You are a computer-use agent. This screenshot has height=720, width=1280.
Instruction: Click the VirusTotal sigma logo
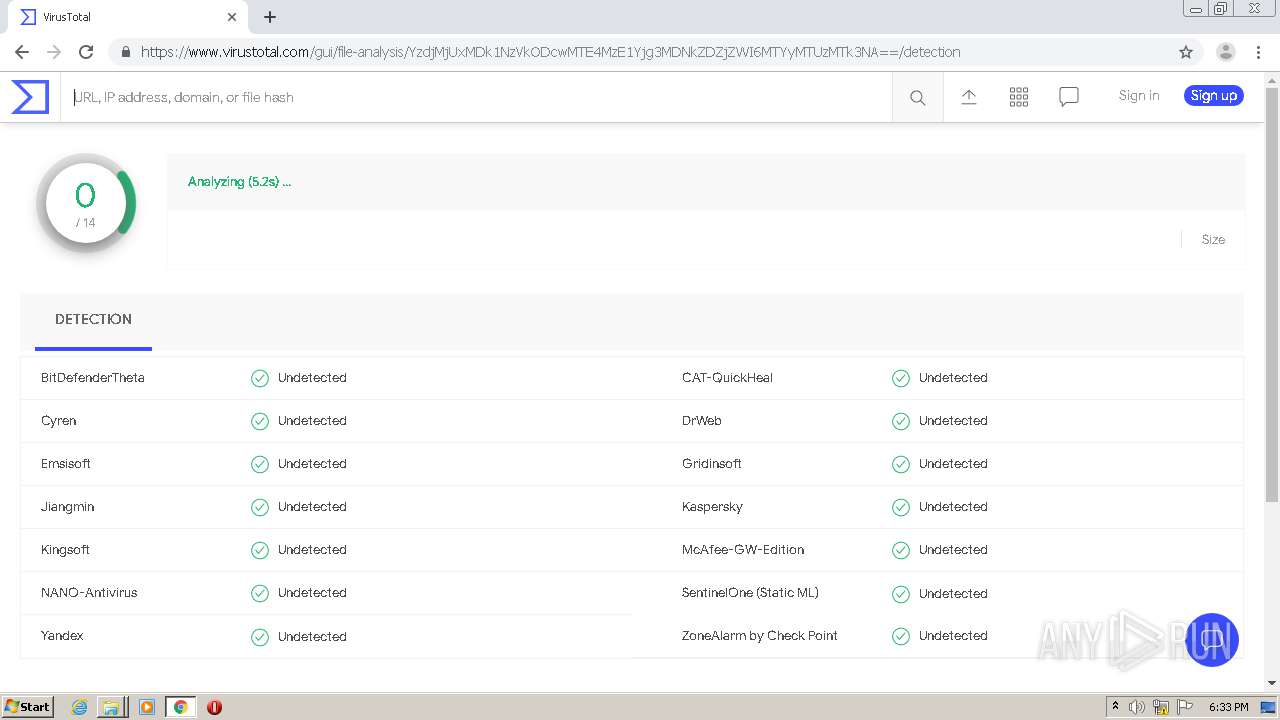point(30,97)
